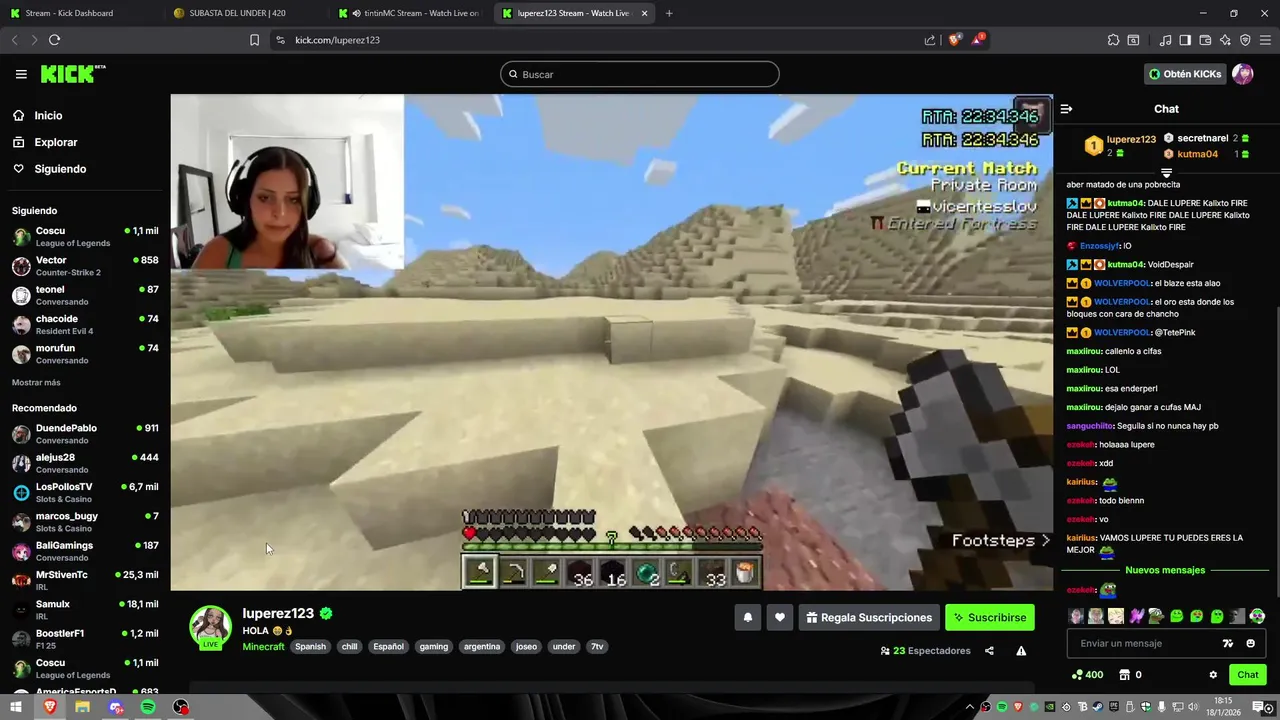Open Coscu channel in Siguiendo list
Screen dimensions: 1280x720
click(85, 237)
